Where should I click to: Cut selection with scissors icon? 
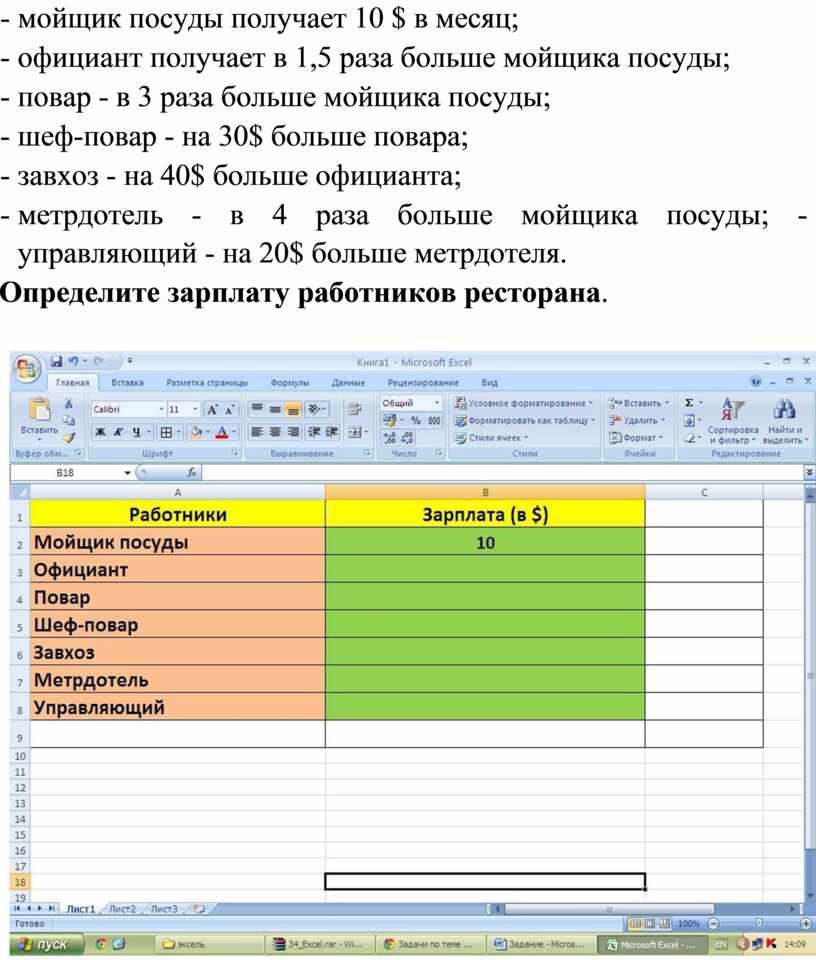(x=69, y=405)
